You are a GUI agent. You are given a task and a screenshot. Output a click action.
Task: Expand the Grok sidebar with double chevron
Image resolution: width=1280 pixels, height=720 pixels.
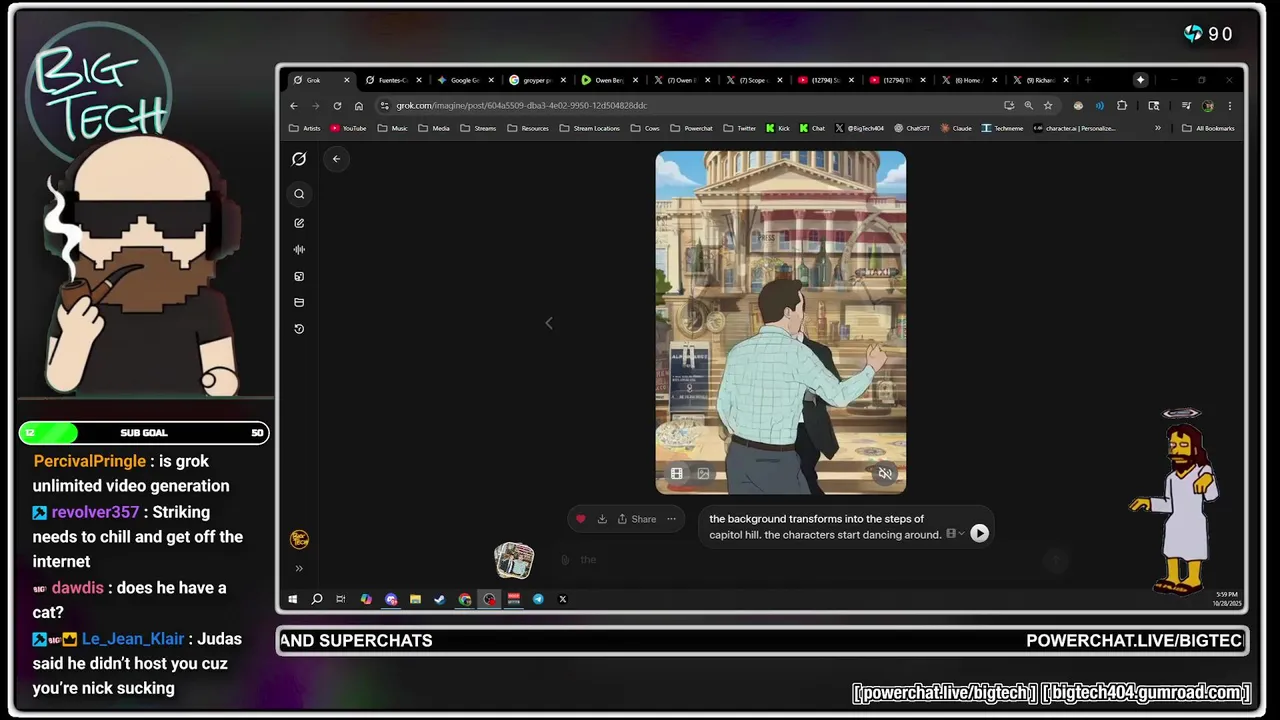[x=299, y=568]
